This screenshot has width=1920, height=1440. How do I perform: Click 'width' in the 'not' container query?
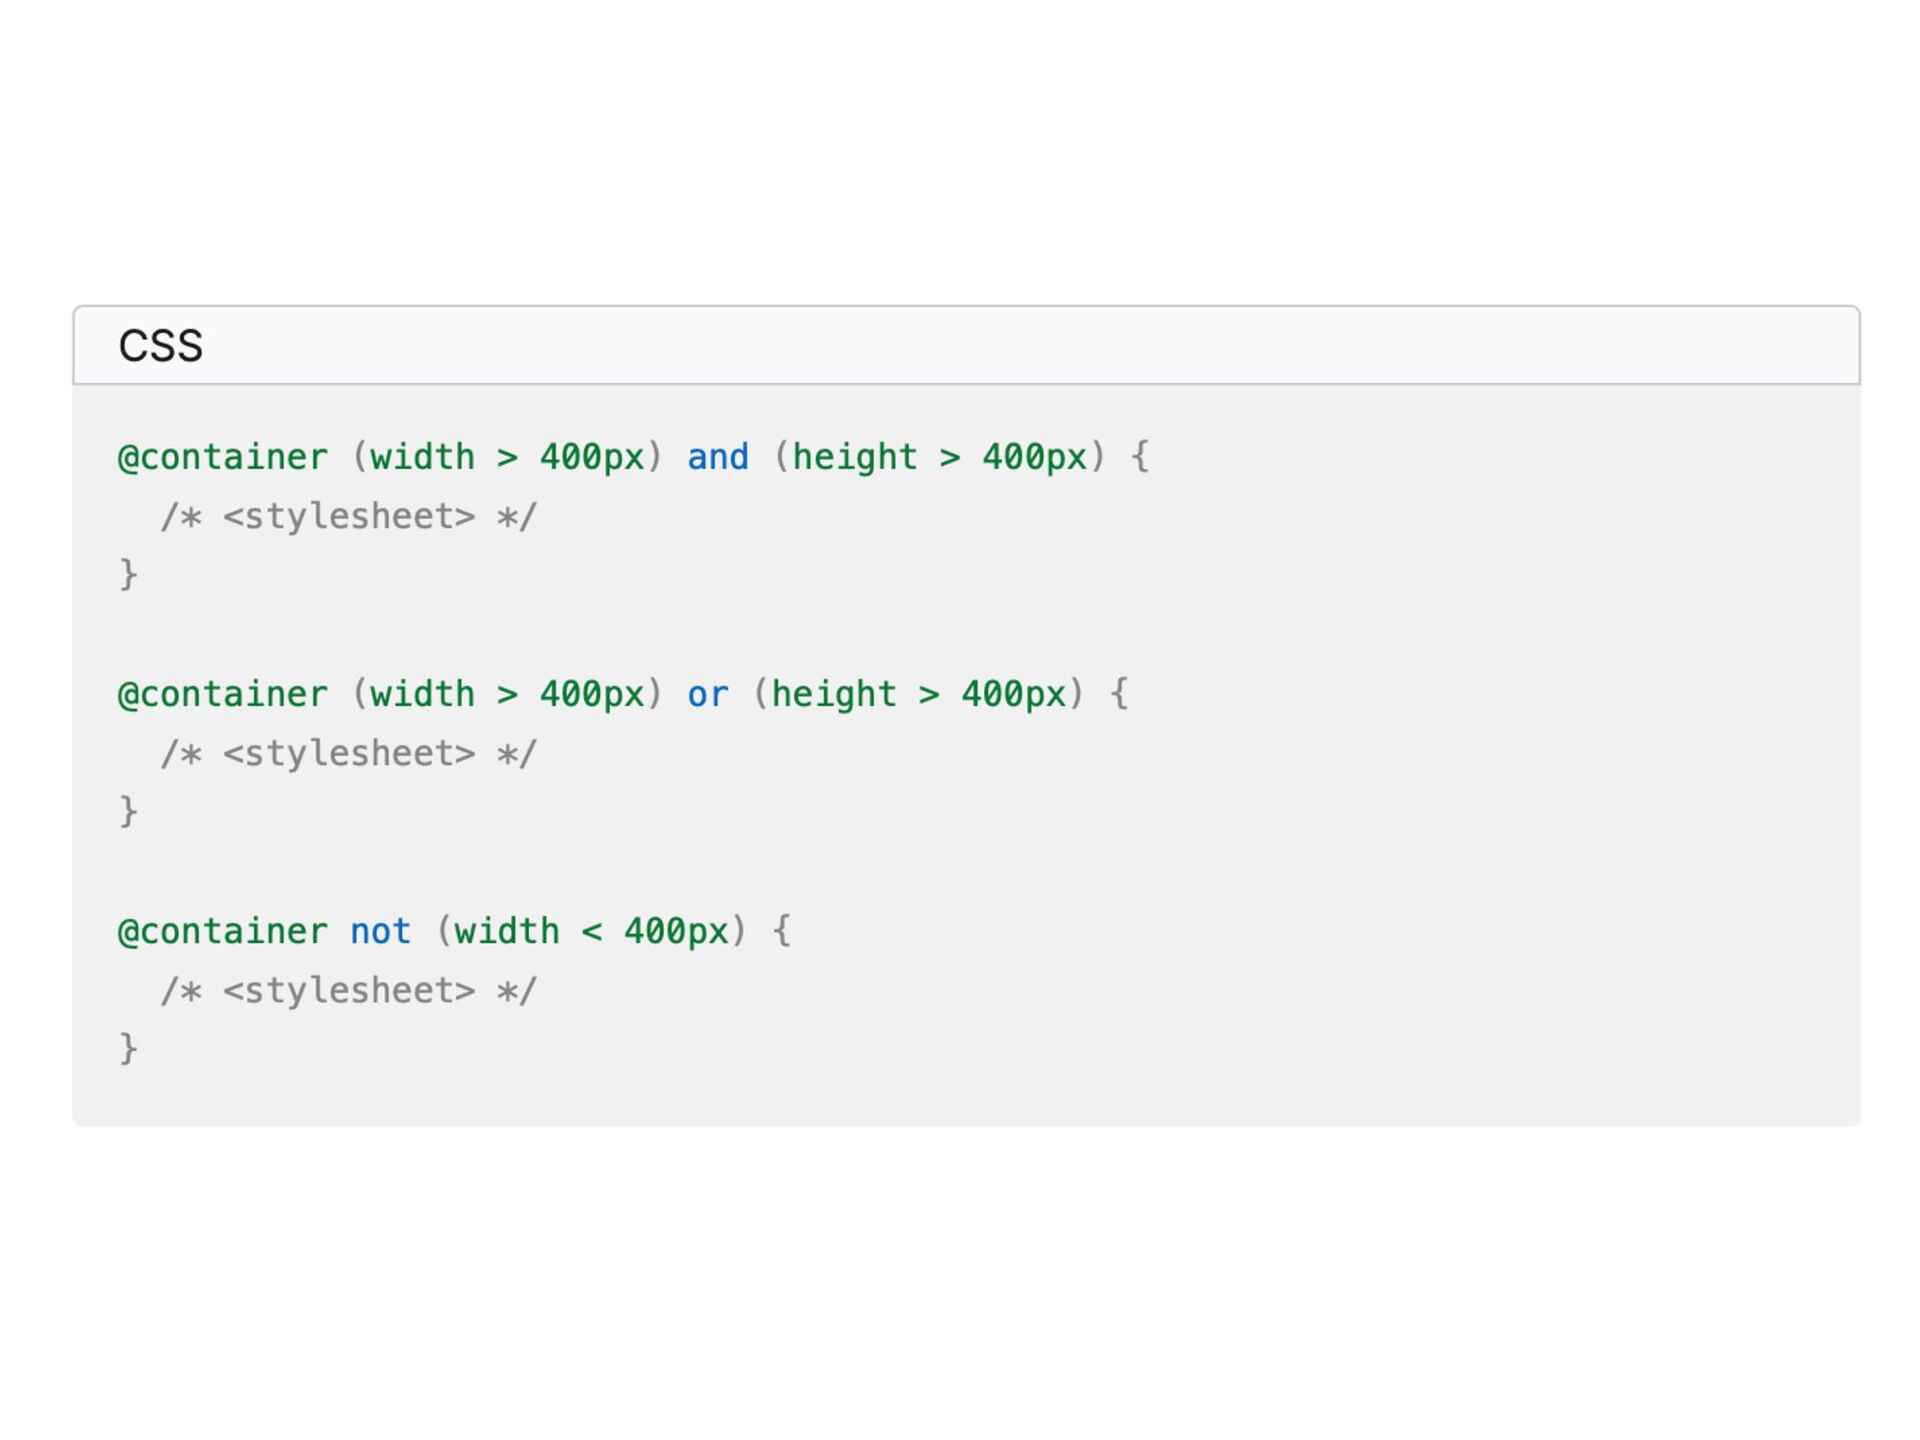pyautogui.click(x=506, y=931)
